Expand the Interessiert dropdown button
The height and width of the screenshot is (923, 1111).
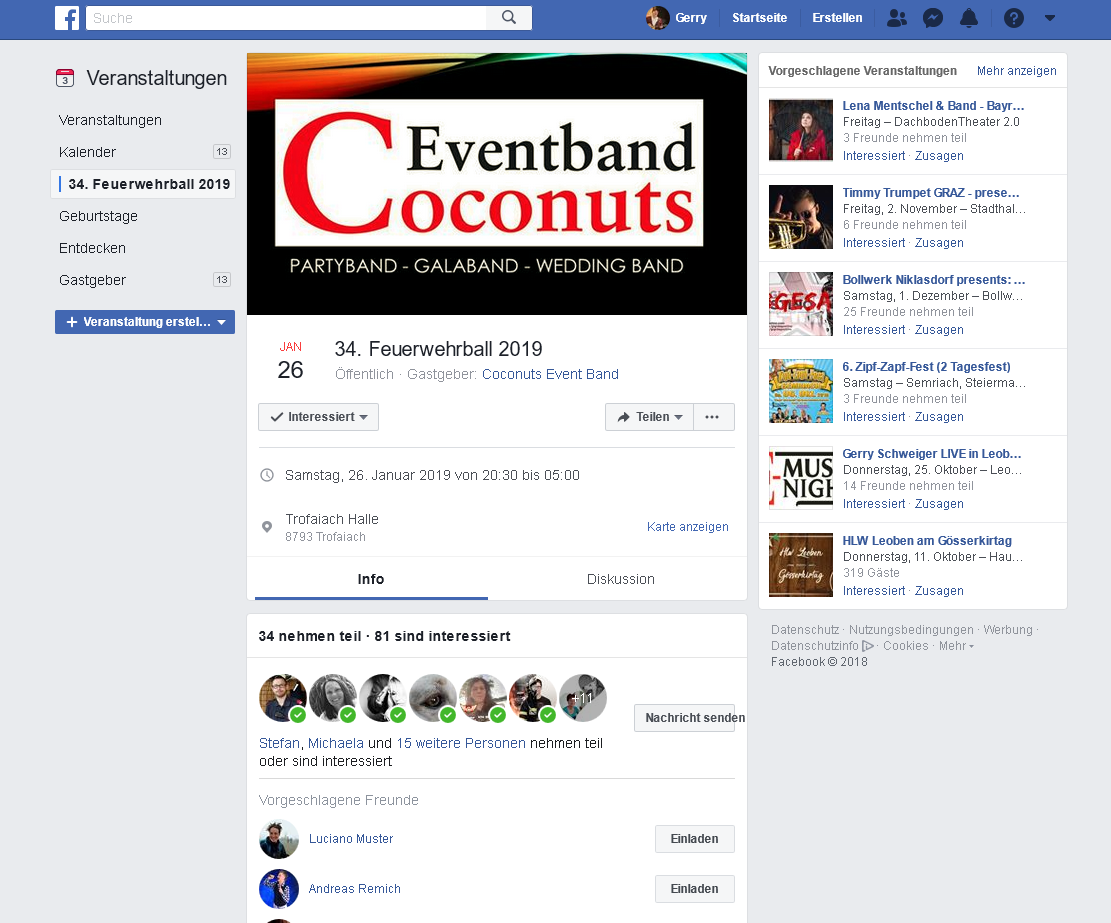pos(318,417)
